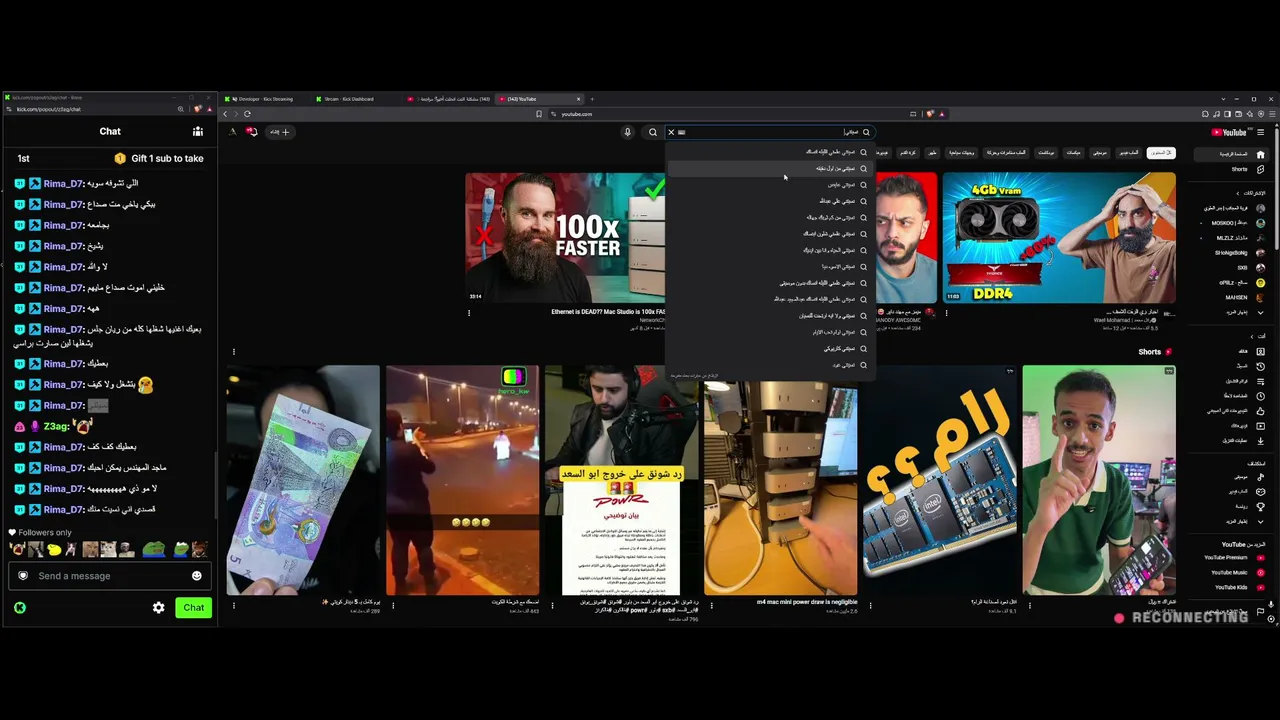Open the POWR statement Short thumbnail
The height and width of the screenshot is (720, 1280).
(621, 480)
